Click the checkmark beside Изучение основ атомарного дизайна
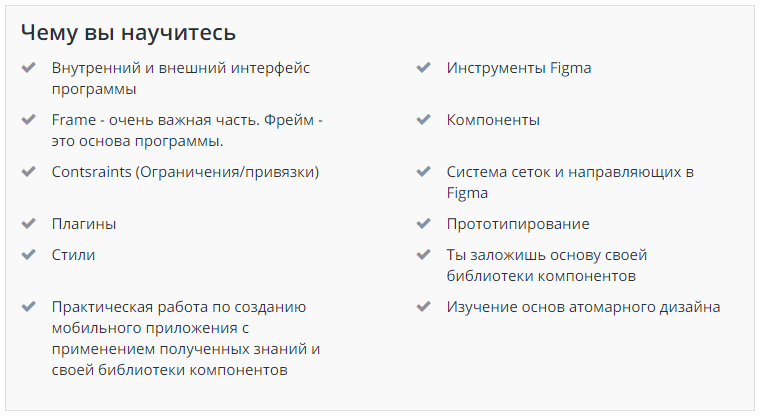Image resolution: width=761 pixels, height=416 pixels. (x=423, y=307)
